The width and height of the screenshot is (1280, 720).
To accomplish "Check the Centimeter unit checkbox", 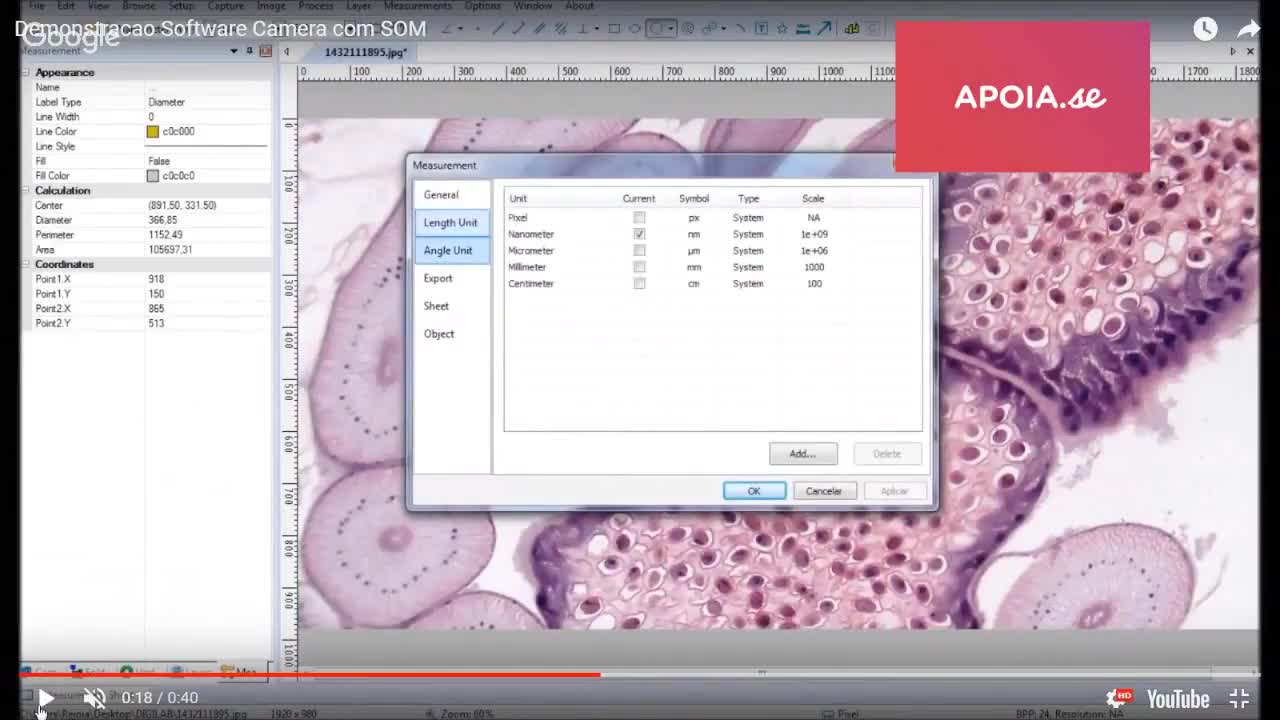I will tap(639, 283).
